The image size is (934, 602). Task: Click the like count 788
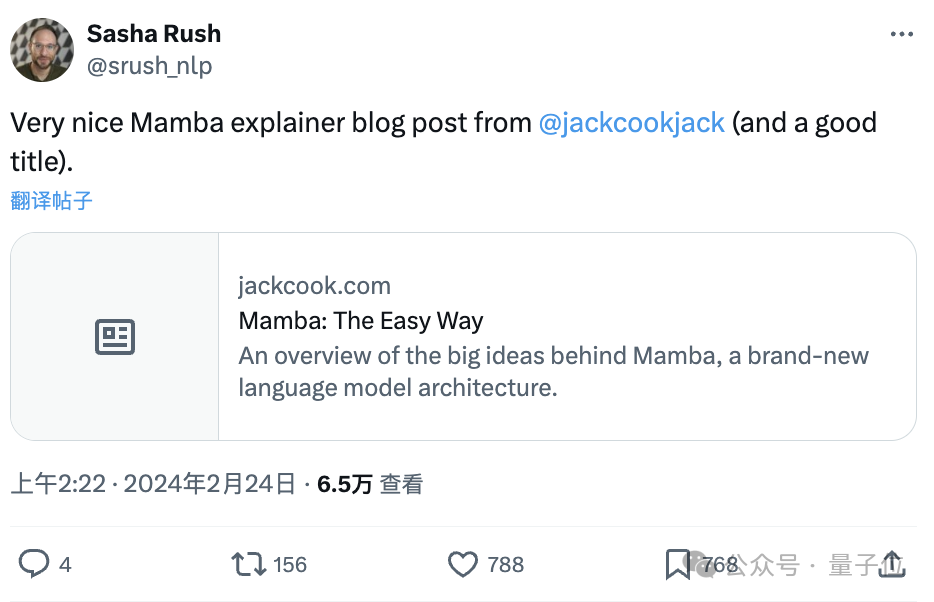506,565
